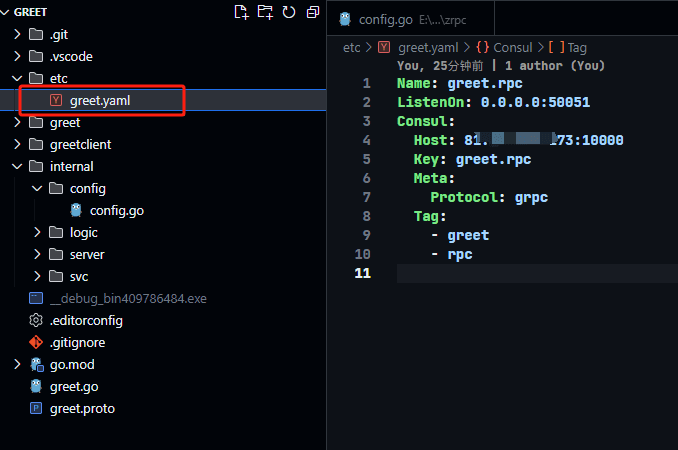678x450 pixels.
Task: Click the New Folder icon in explorer header
Action: (265, 12)
